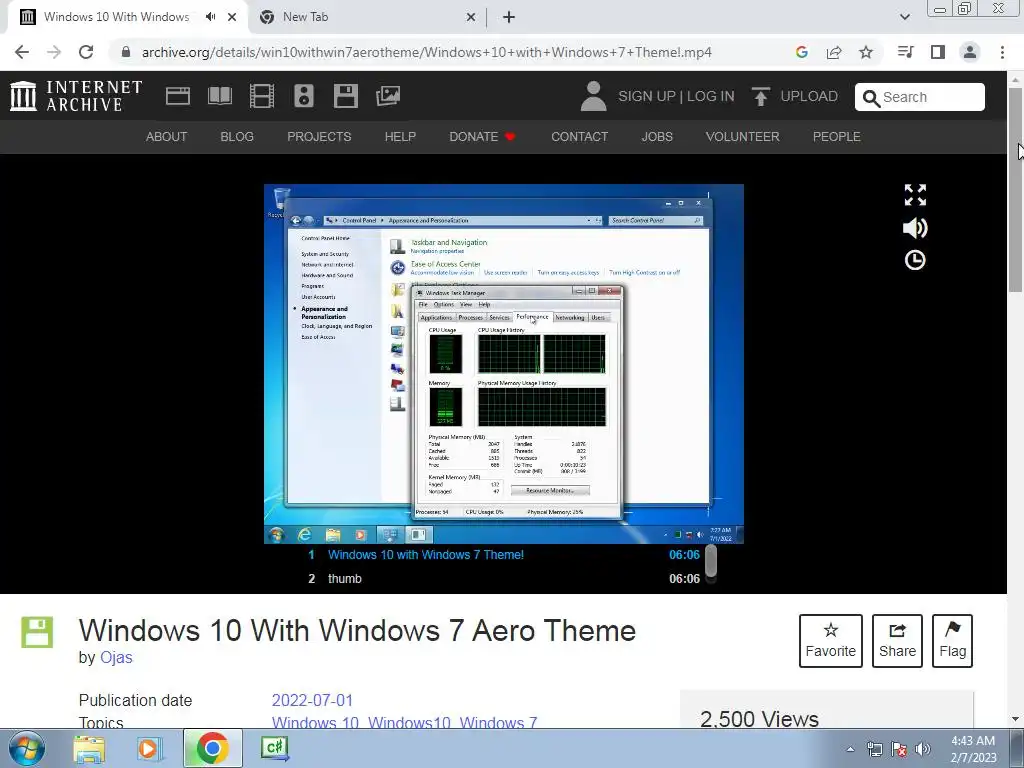Screen dimensions: 1024x768
Task: Select the Windows 10 With Windows tab
Action: [127, 17]
